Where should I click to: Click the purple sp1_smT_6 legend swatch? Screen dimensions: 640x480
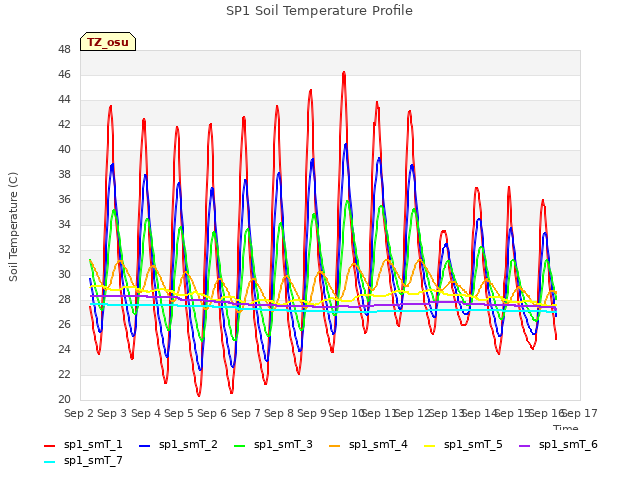[x=525, y=446]
